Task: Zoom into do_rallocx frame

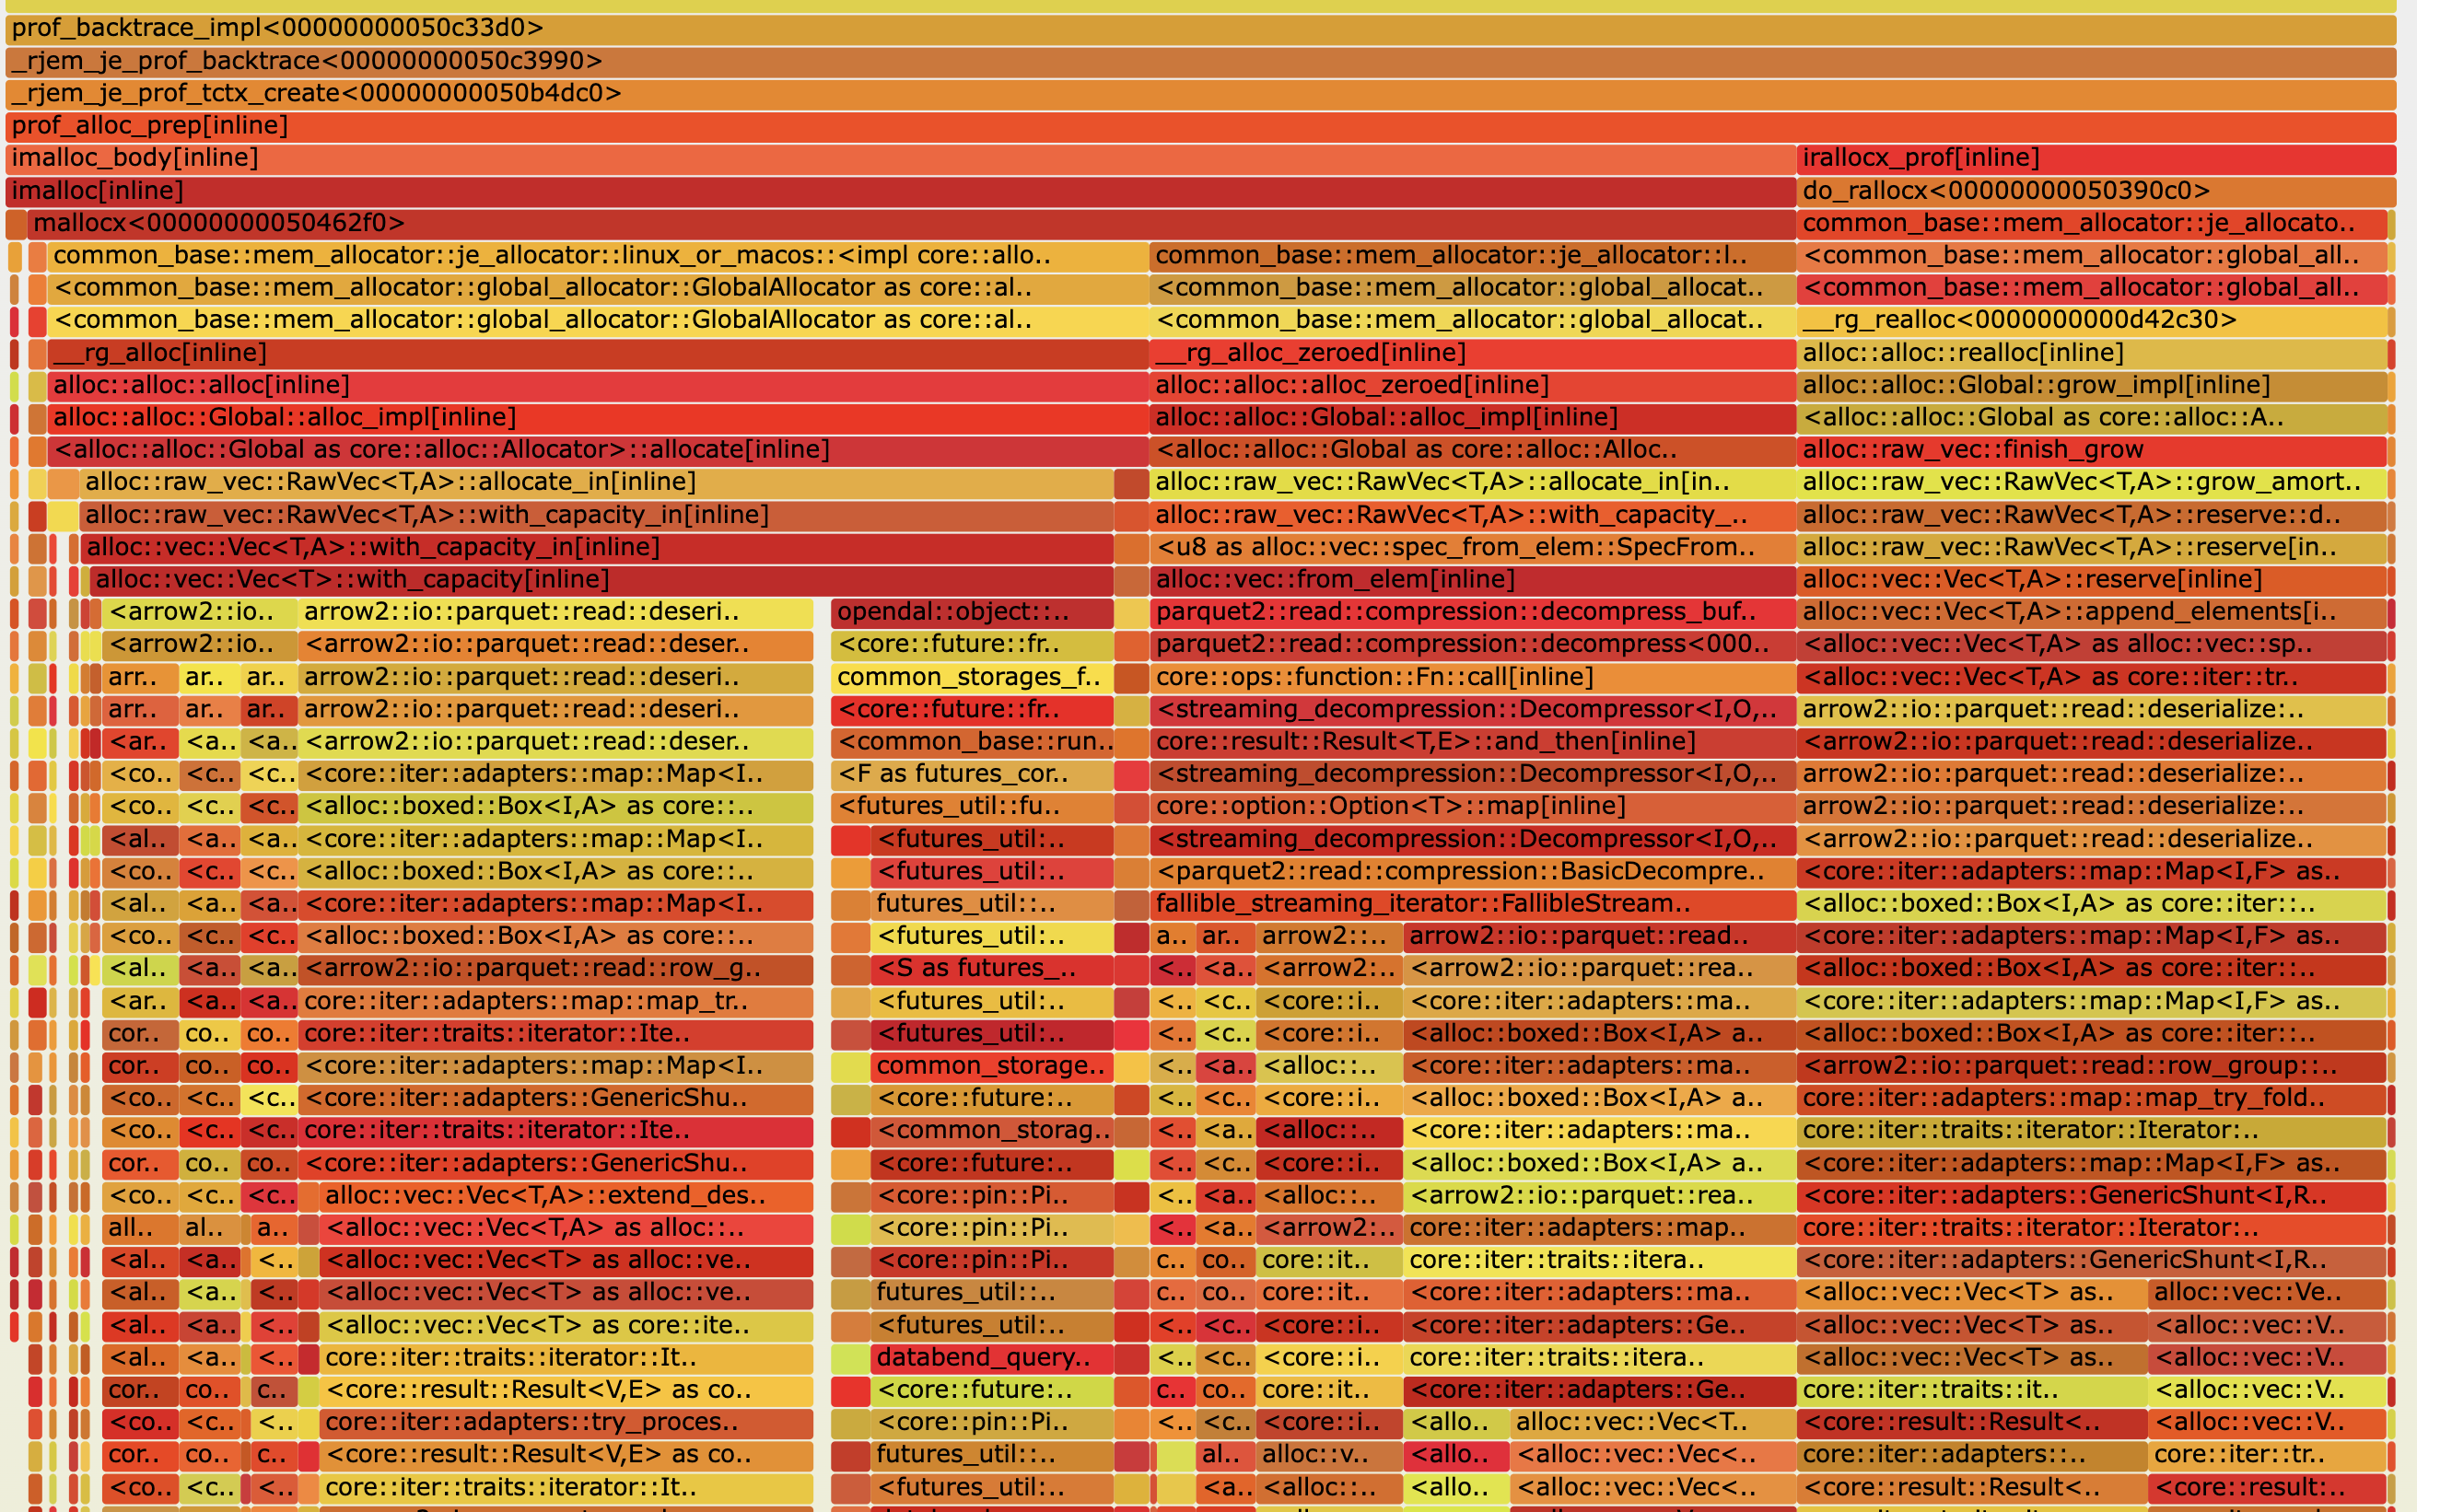Action: pos(2095,190)
